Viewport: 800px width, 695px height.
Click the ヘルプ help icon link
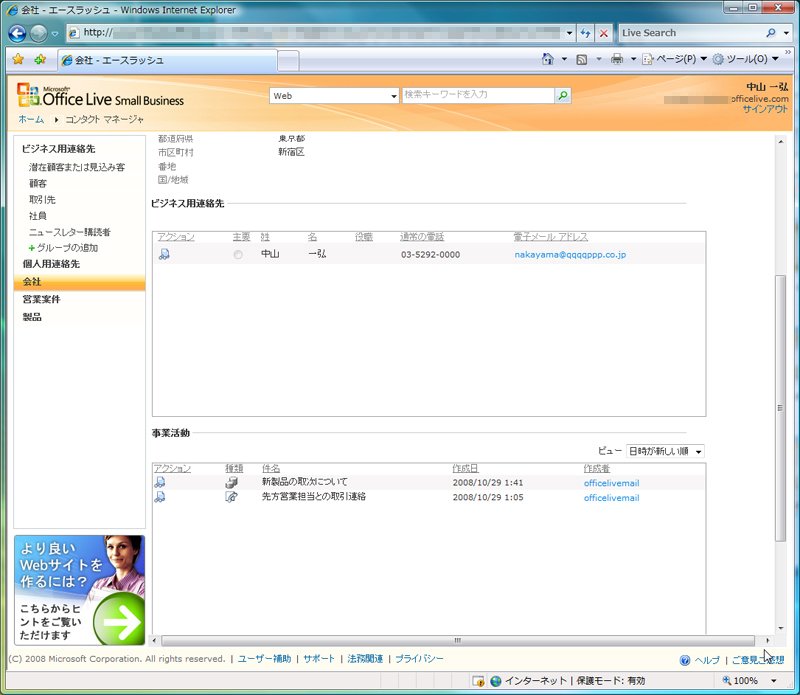(x=700, y=660)
